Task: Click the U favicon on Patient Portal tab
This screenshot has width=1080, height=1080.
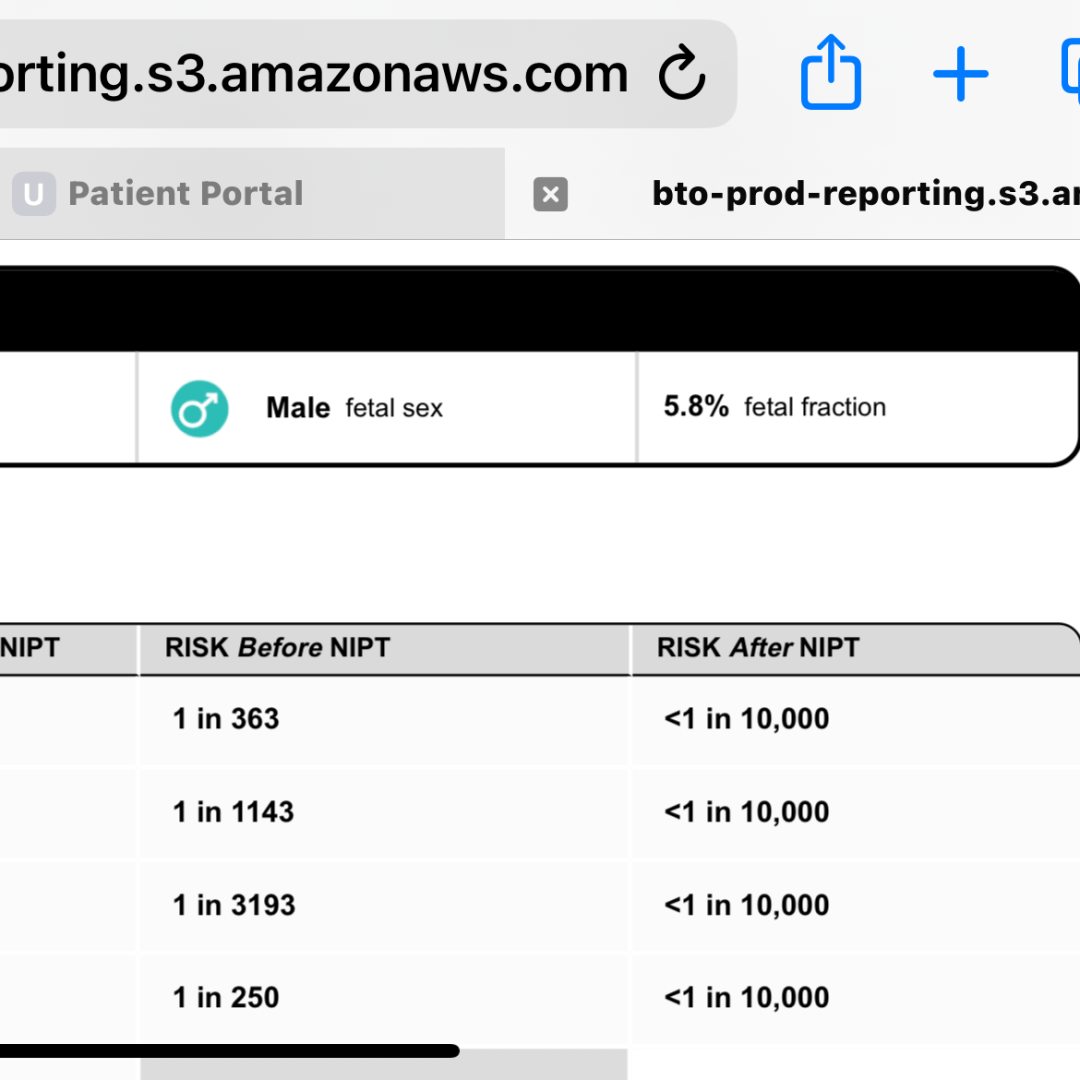Action: [x=33, y=194]
